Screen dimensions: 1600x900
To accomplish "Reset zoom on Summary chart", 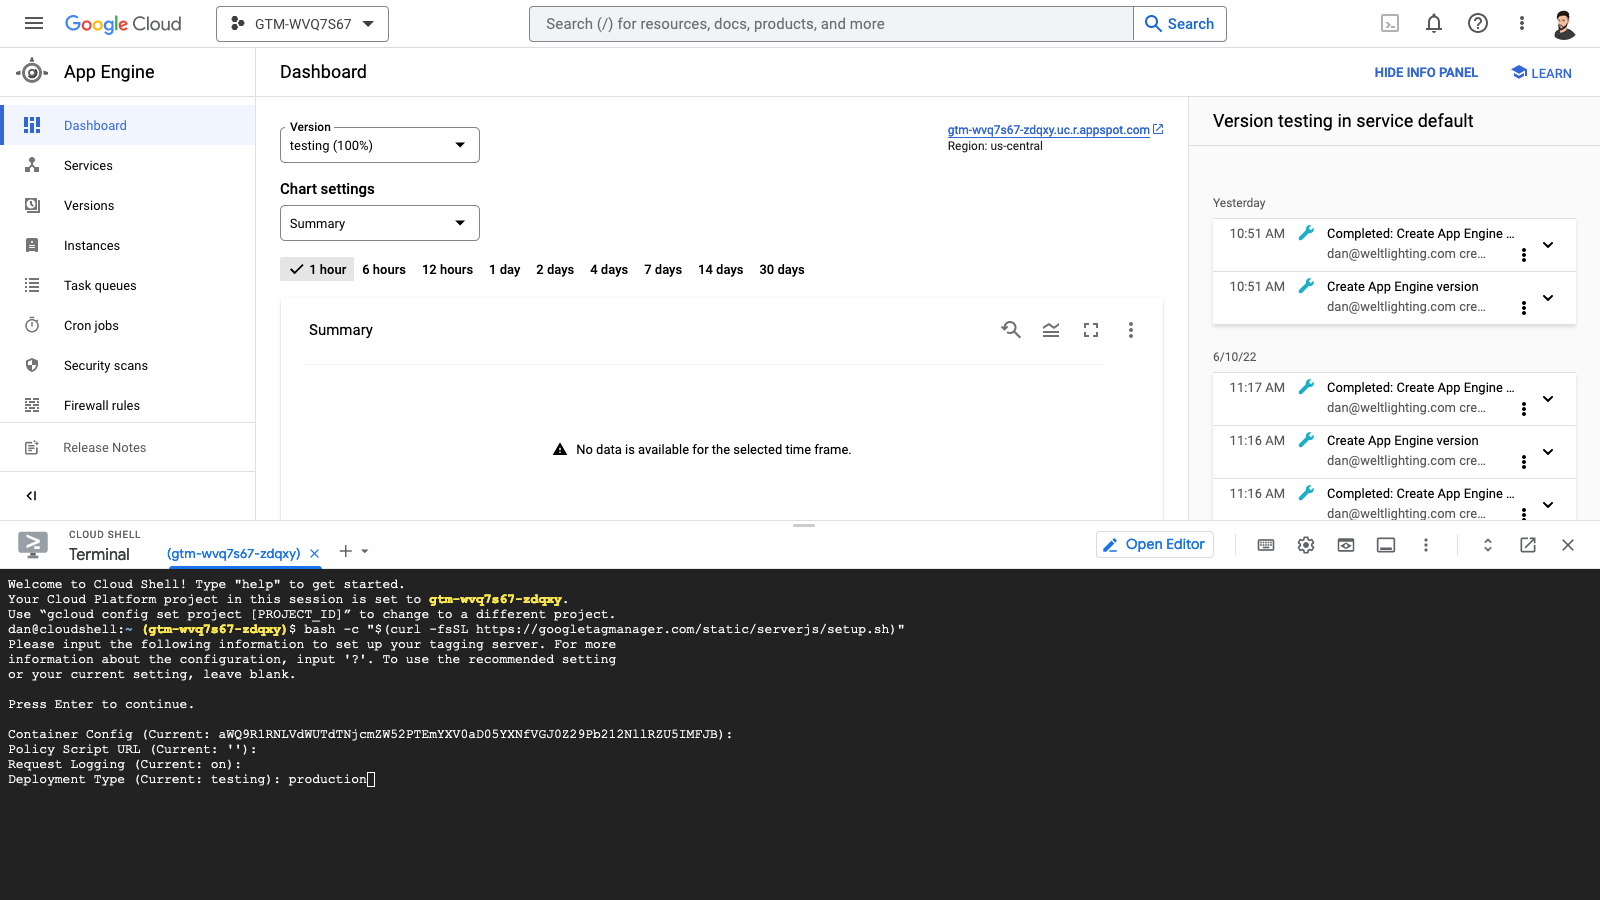I will (x=1011, y=330).
